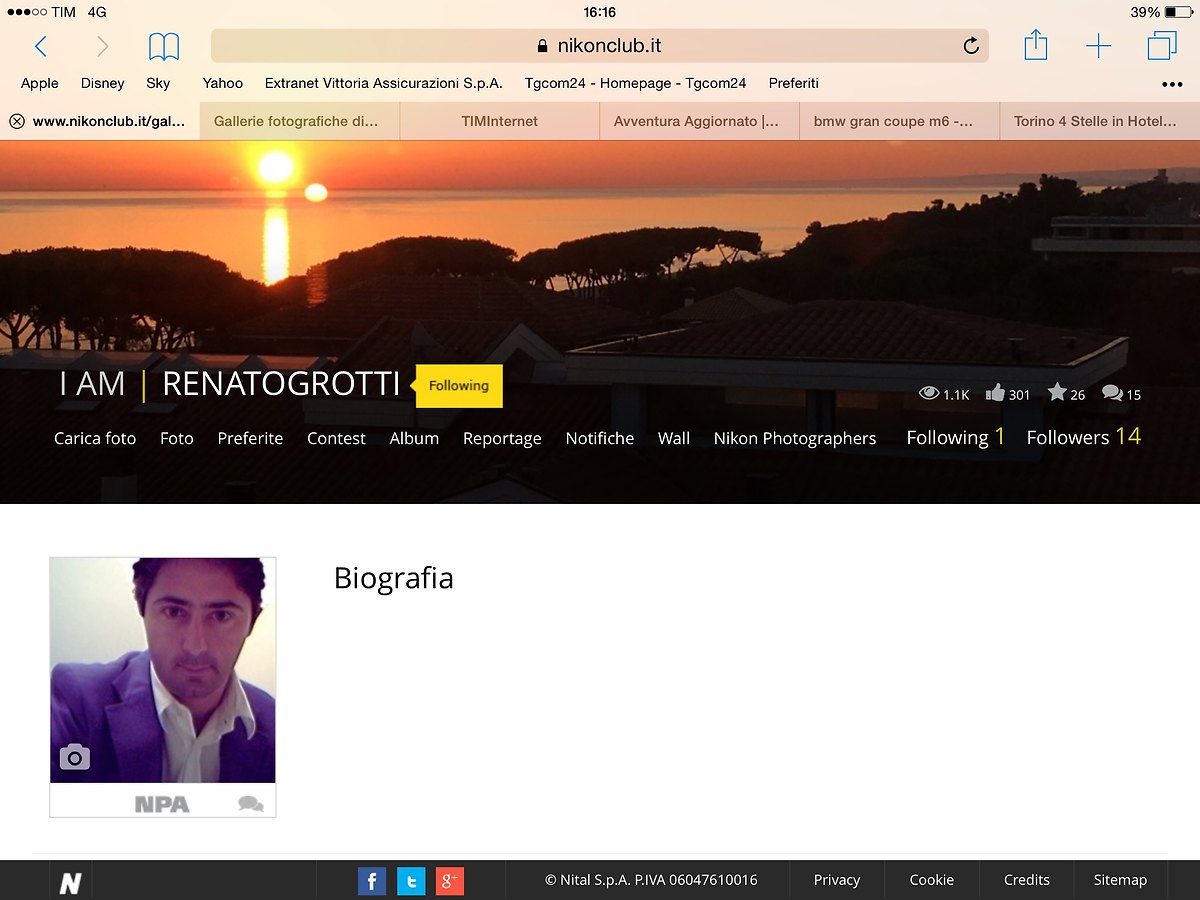Viewport: 1200px width, 900px height.
Task: Tap the 16:16 status bar clock
Action: click(599, 12)
